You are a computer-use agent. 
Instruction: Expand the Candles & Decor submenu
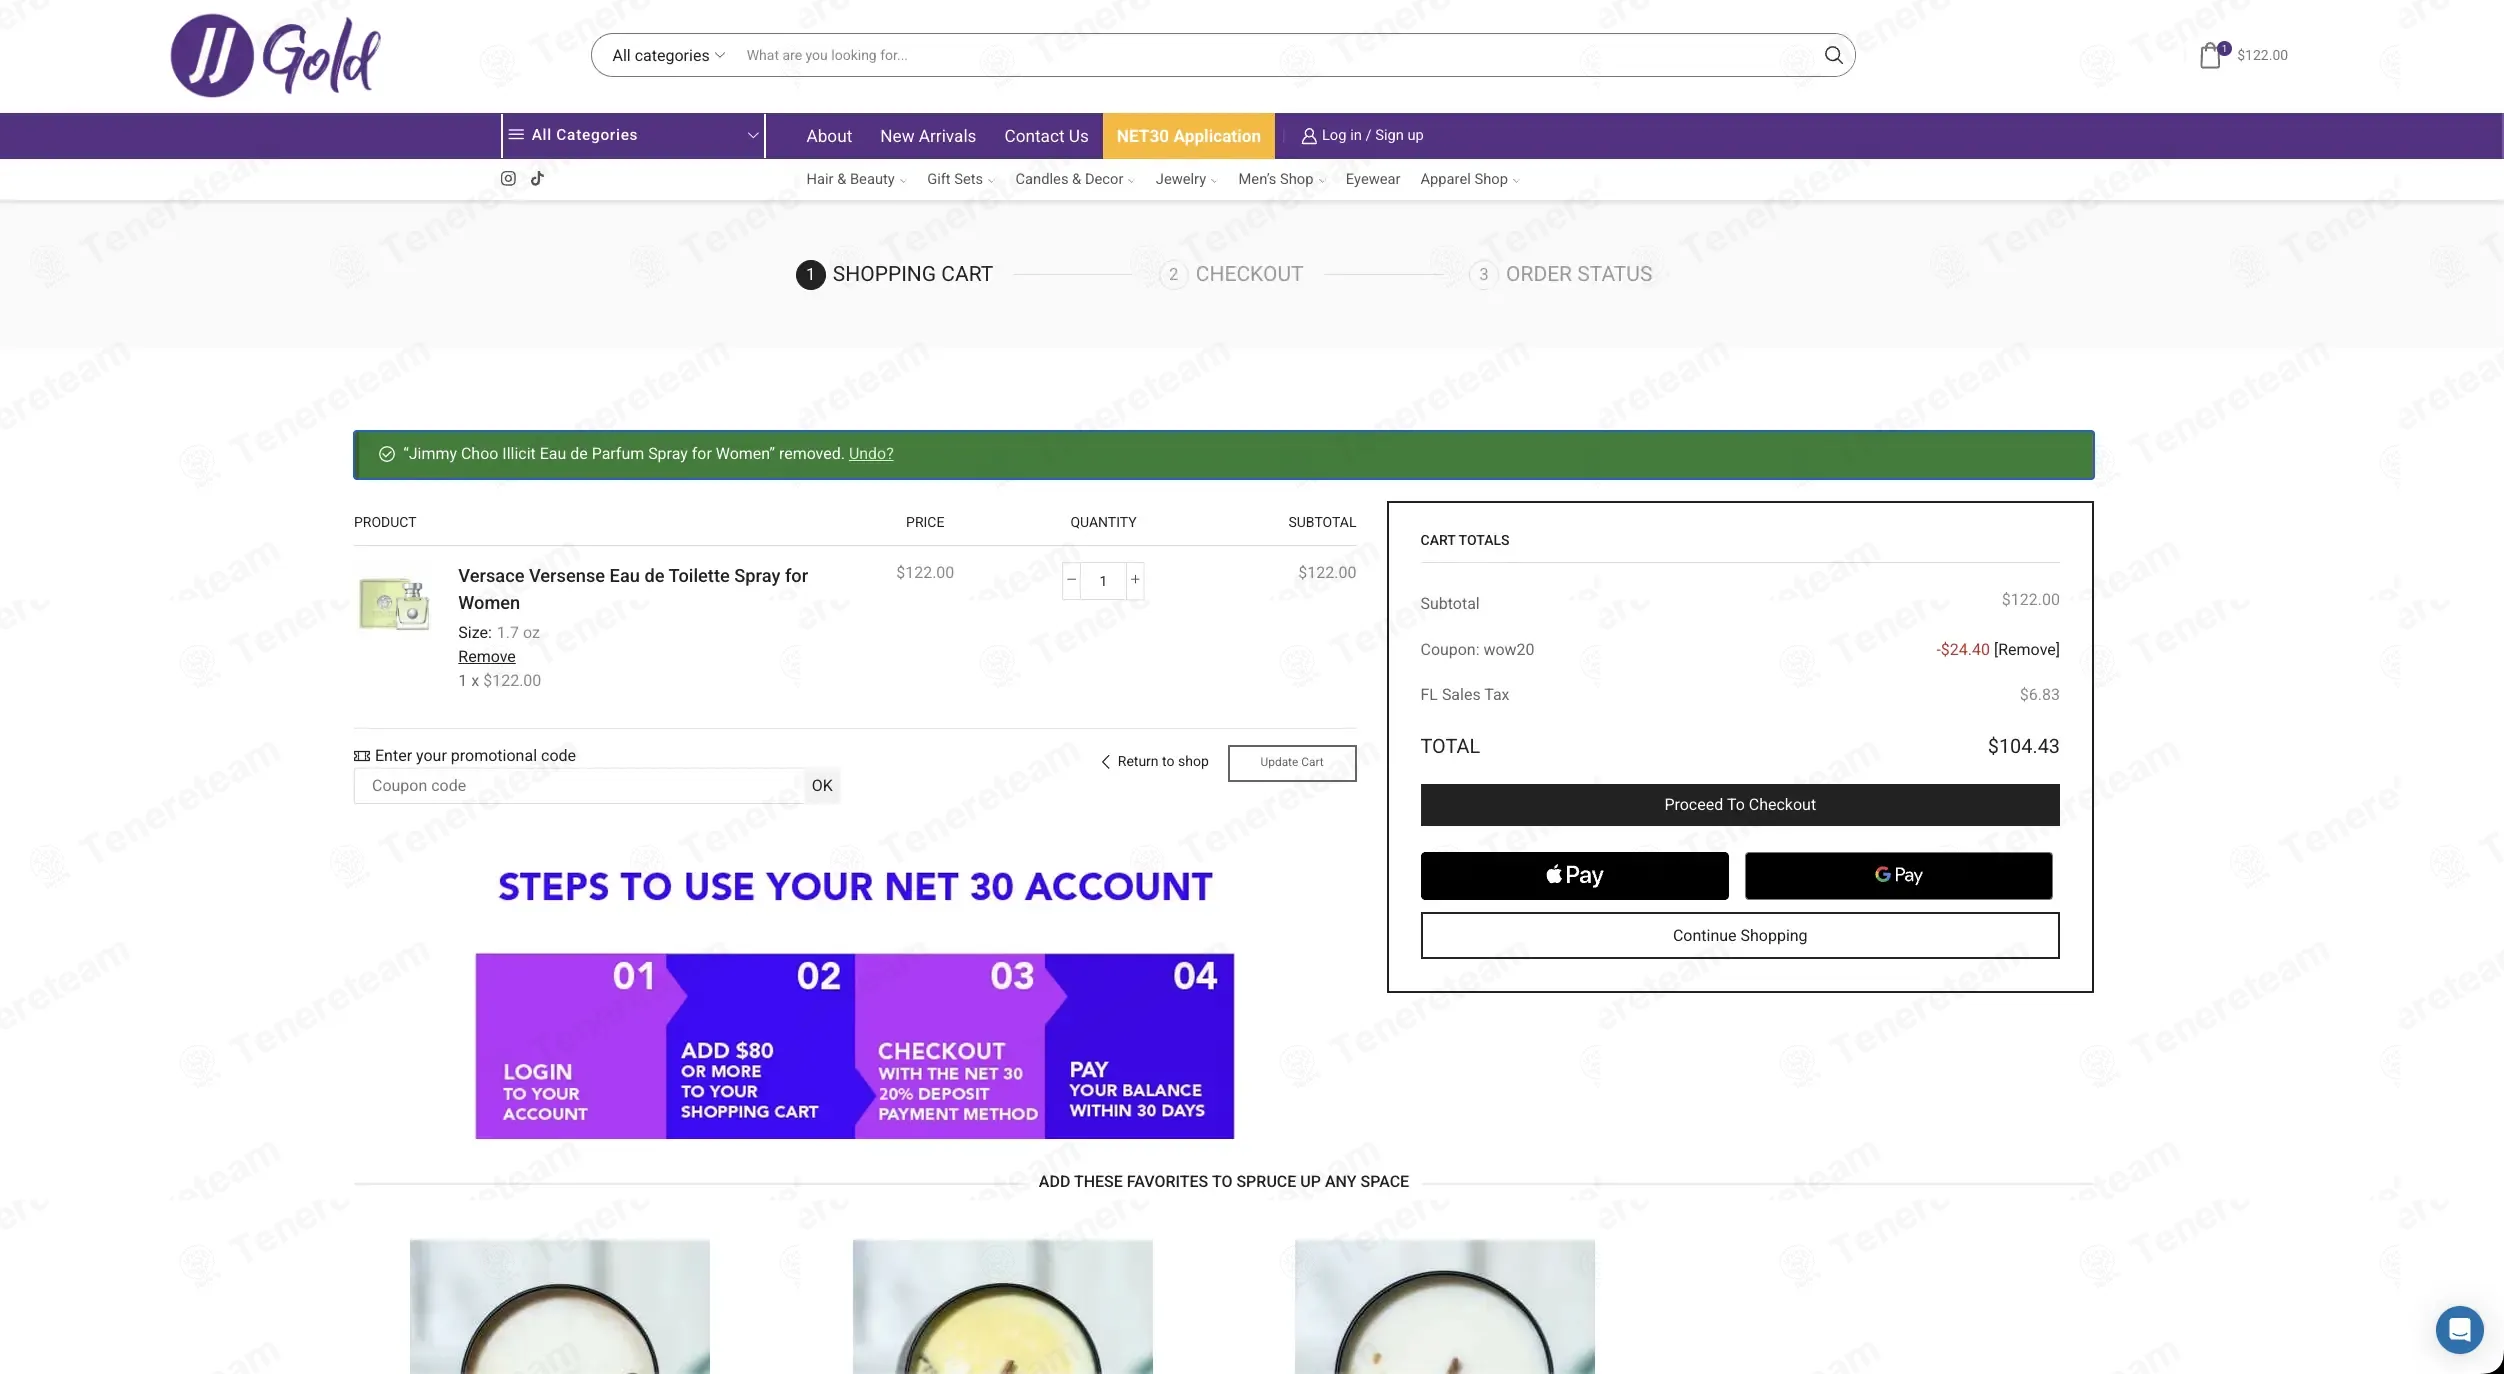point(1074,179)
